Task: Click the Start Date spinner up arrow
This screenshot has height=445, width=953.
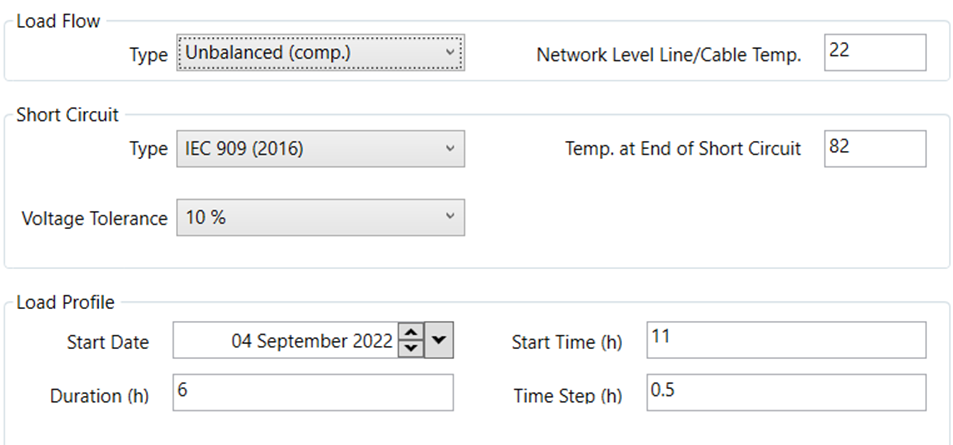Action: click(410, 333)
